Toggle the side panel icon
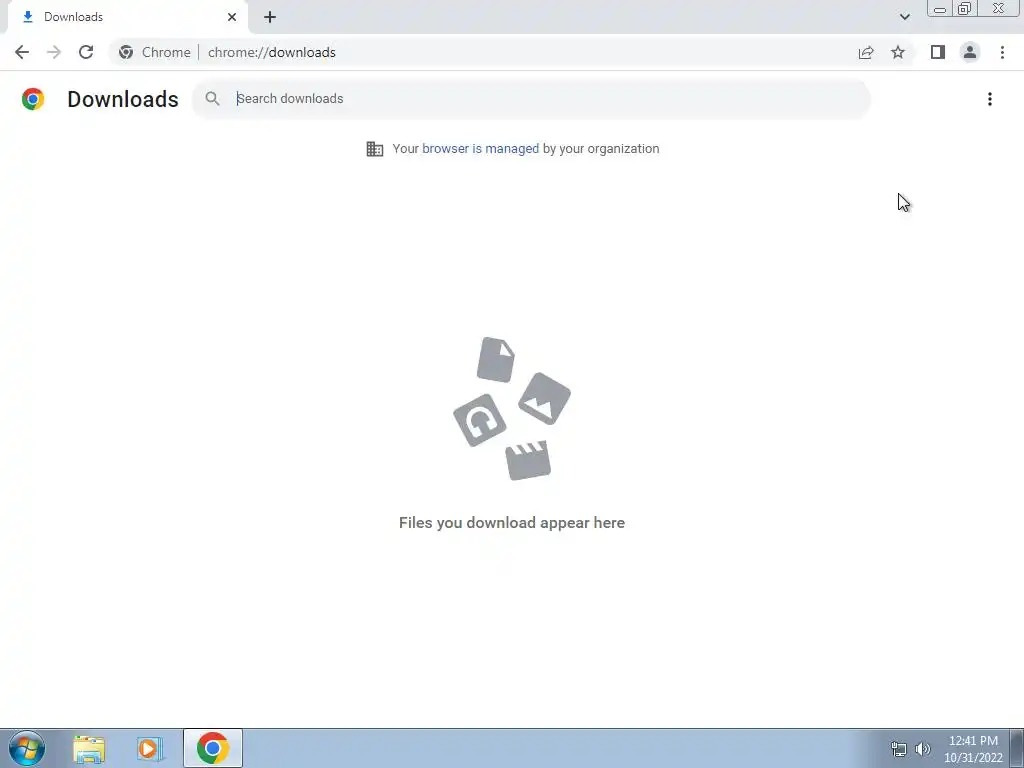 tap(938, 52)
